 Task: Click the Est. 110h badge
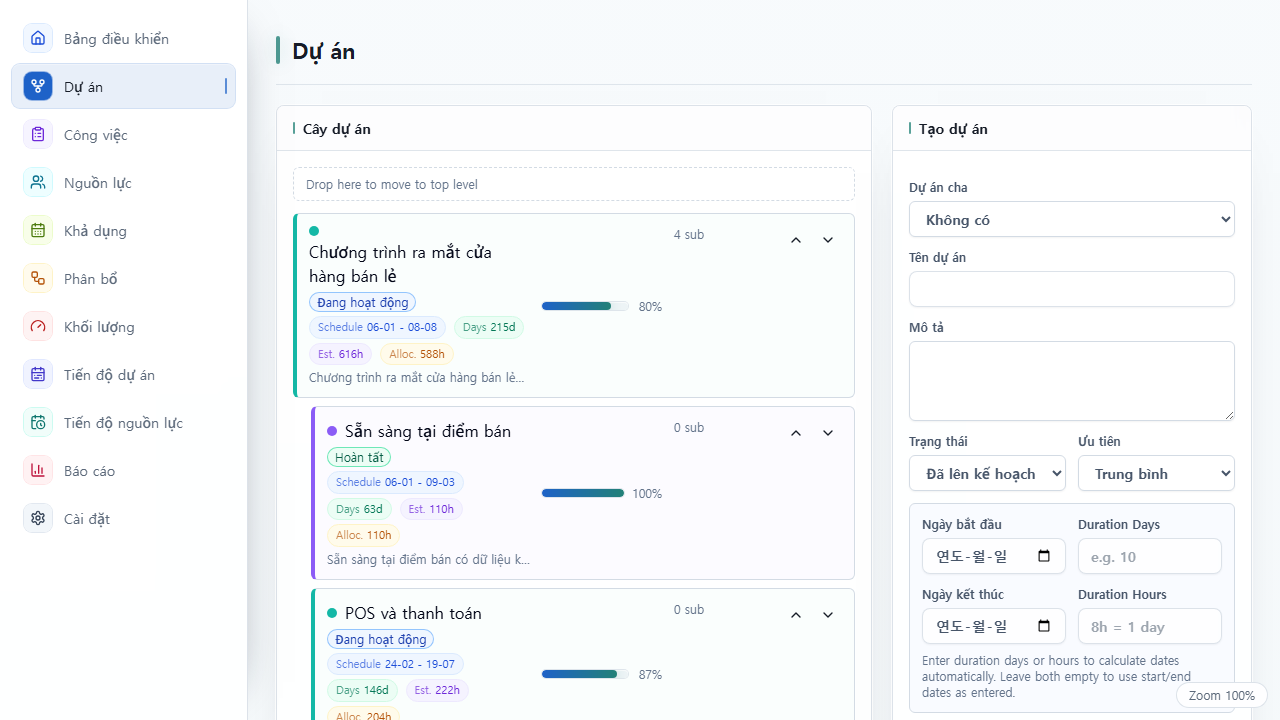pyautogui.click(x=431, y=509)
